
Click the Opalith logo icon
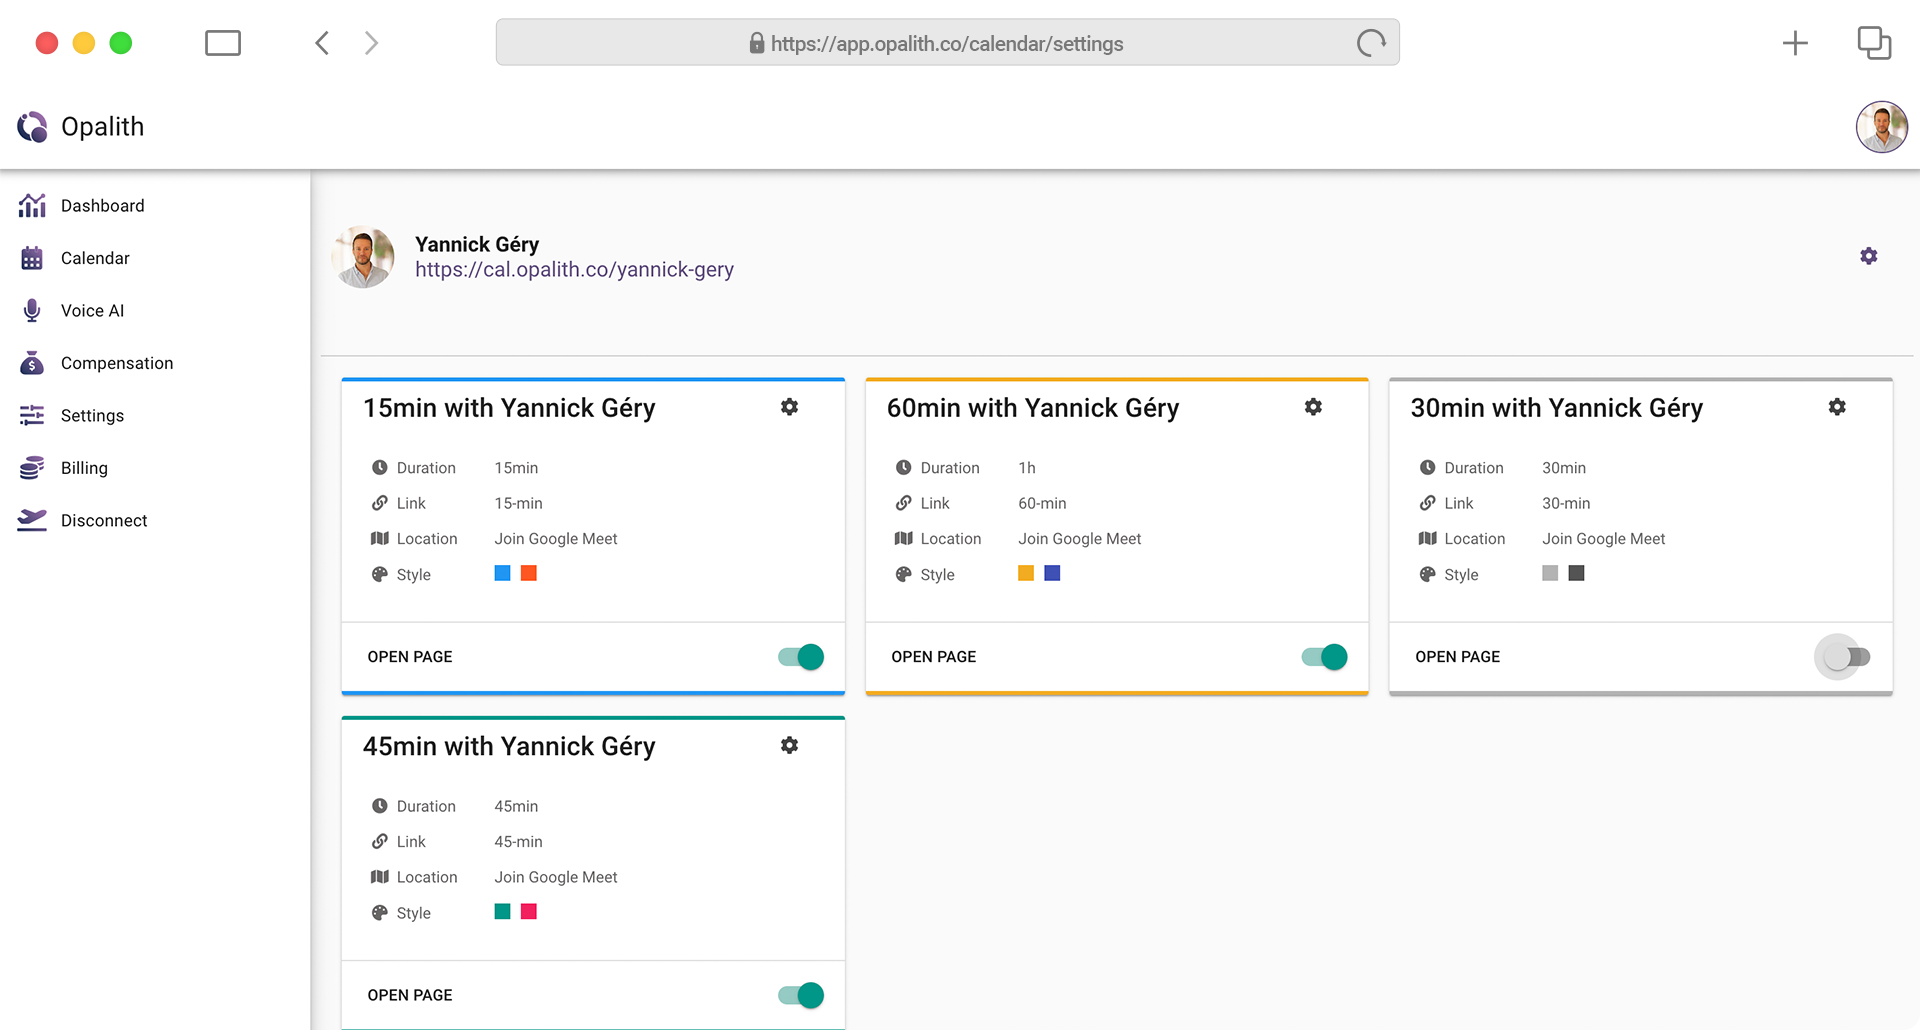[x=33, y=127]
